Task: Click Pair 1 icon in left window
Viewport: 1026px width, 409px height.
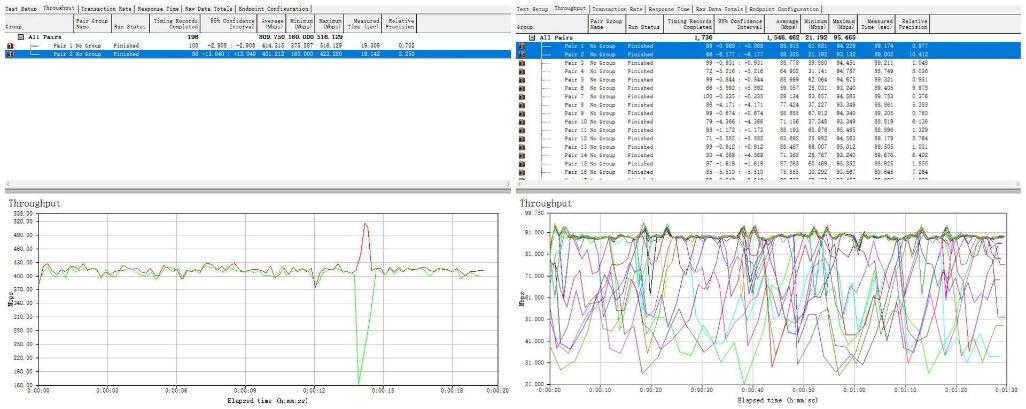Action: tap(10, 46)
